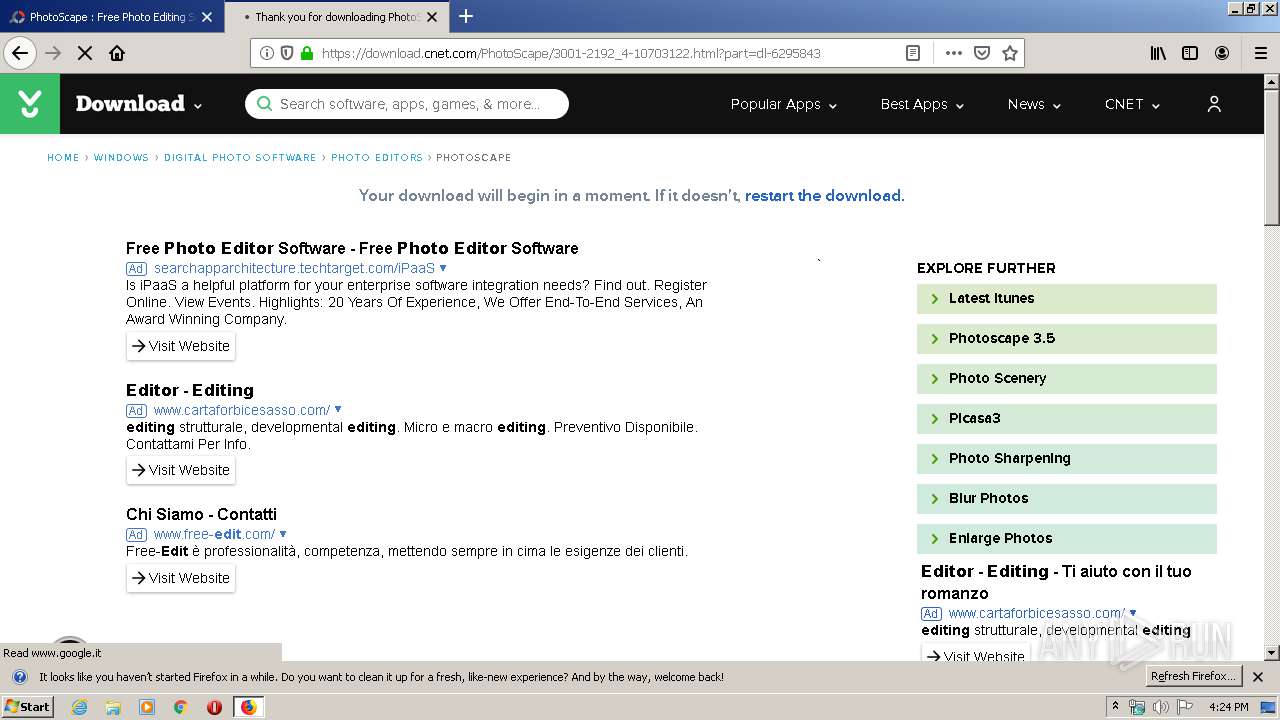Screen dimensions: 1280x720
Task: Click the tracking protection shield icon
Action: pyautogui.click(x=287, y=53)
